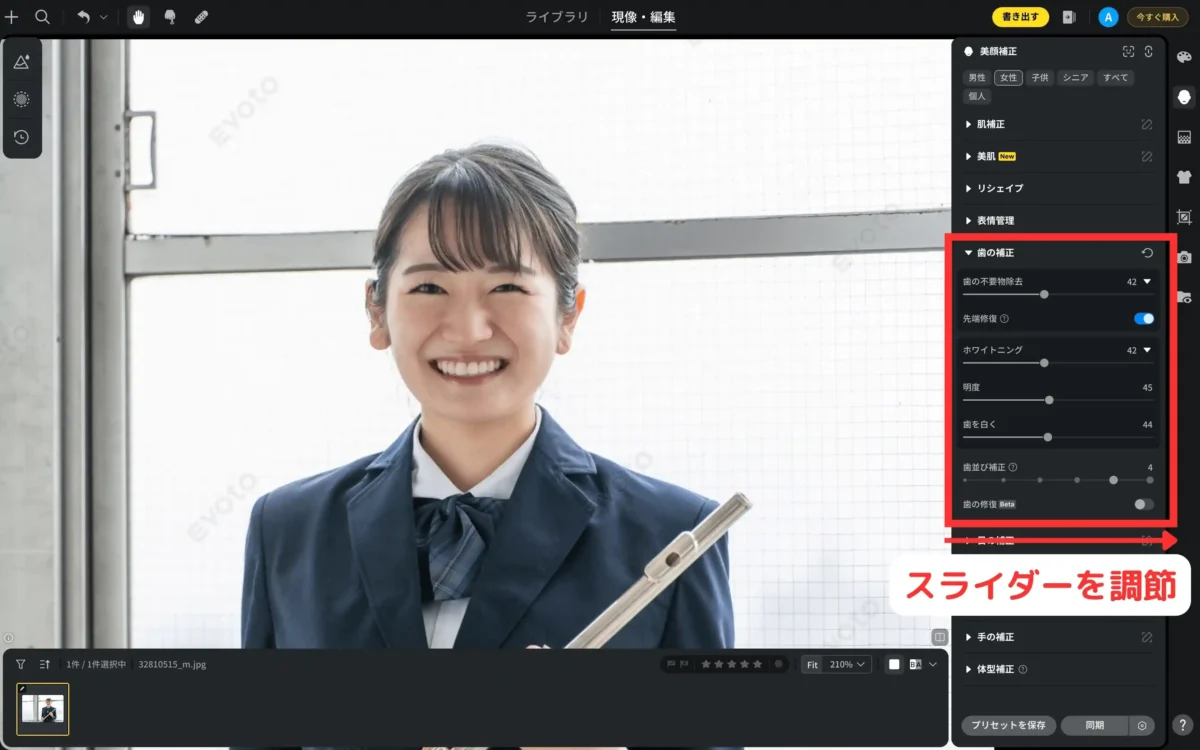This screenshot has width=1200, height=750.
Task: Toggle 手の補正 effect off icon
Action: [x=1147, y=636]
